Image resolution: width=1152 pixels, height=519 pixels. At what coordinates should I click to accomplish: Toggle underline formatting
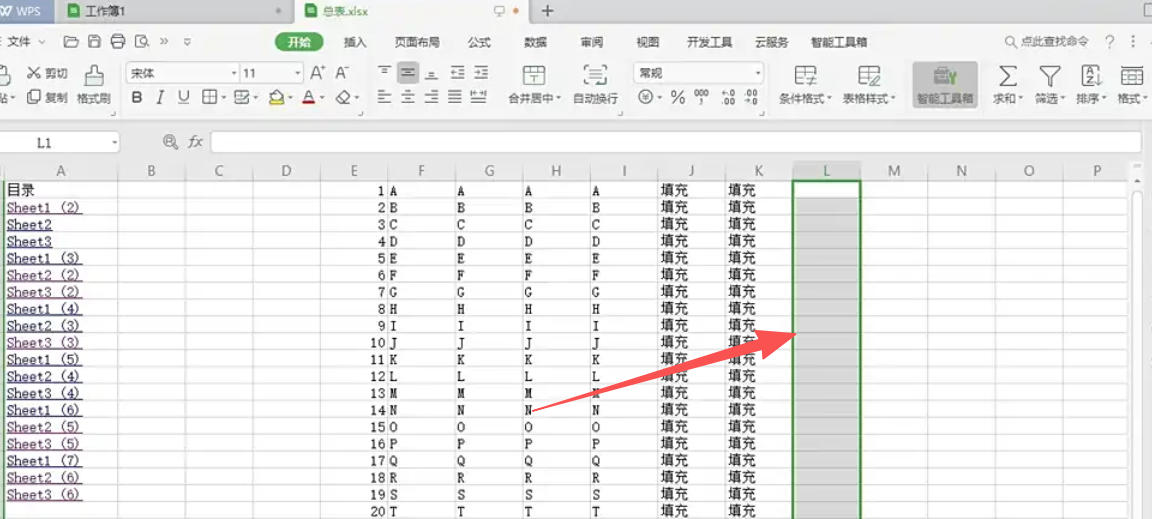pos(184,98)
